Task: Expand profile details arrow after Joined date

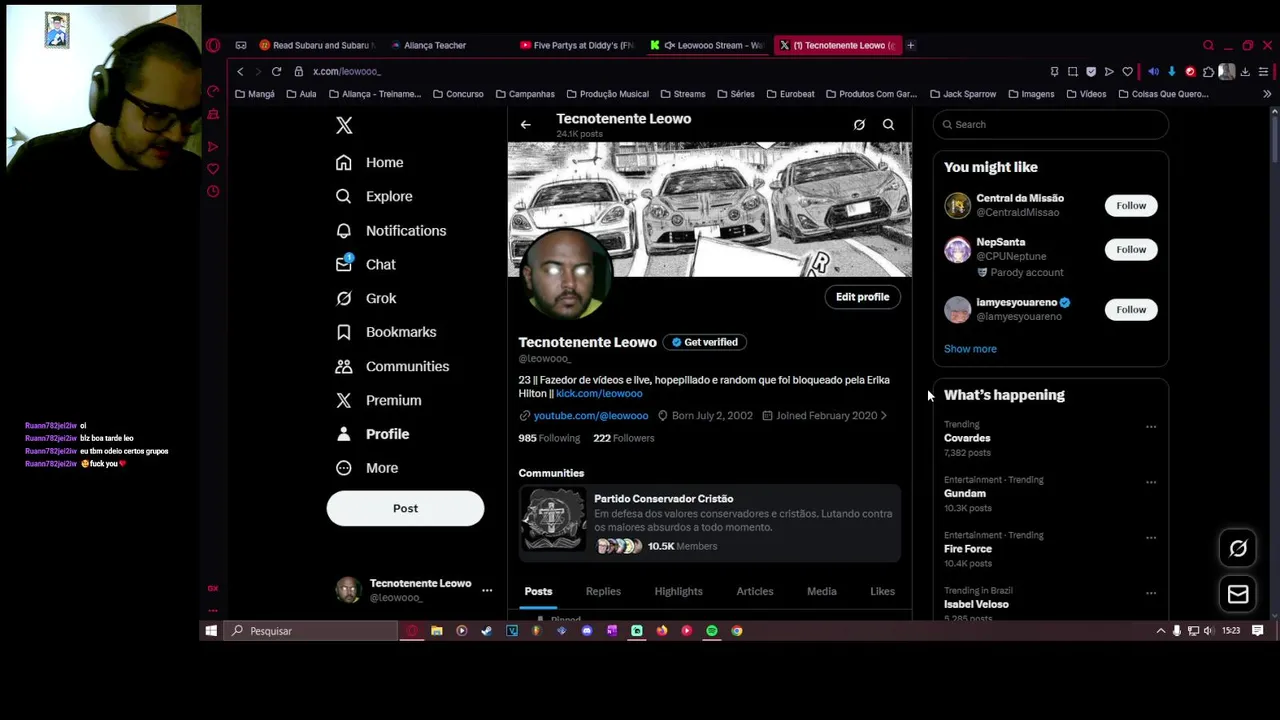Action: pyautogui.click(x=883, y=415)
